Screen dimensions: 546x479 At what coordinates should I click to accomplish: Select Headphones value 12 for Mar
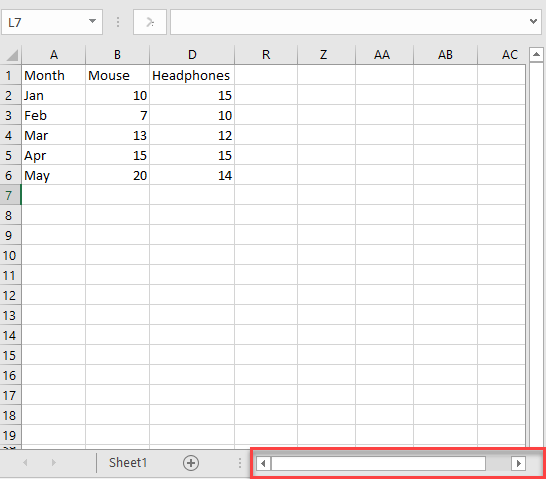click(192, 135)
